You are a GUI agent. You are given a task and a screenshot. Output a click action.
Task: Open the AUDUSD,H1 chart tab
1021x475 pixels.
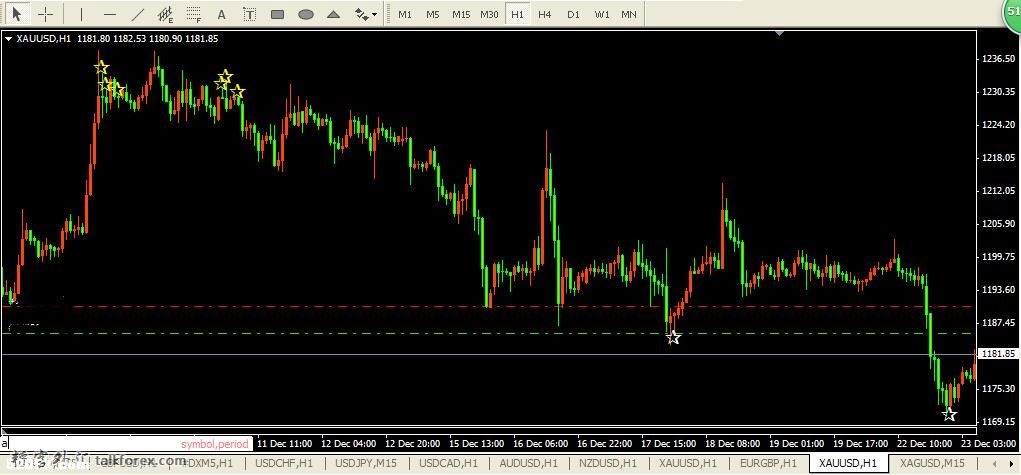point(529,463)
